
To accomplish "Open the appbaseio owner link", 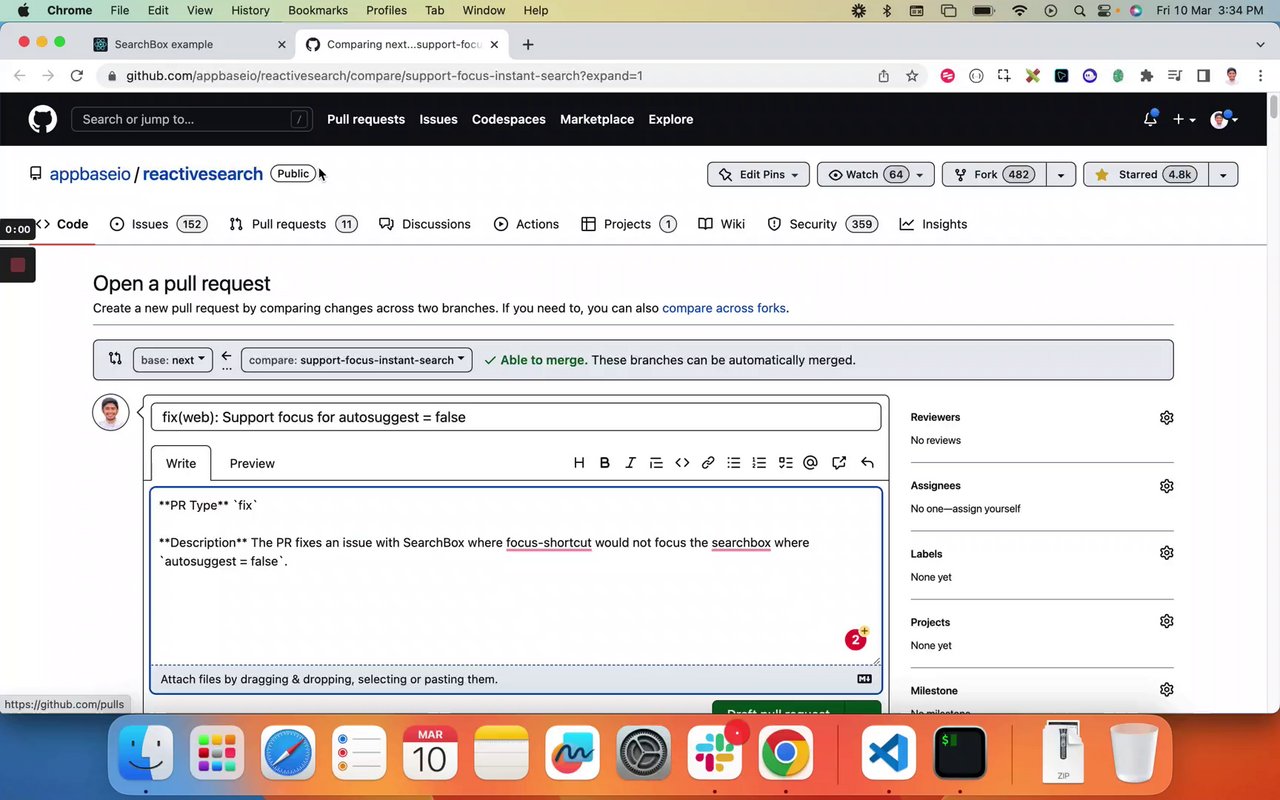I will tap(90, 174).
